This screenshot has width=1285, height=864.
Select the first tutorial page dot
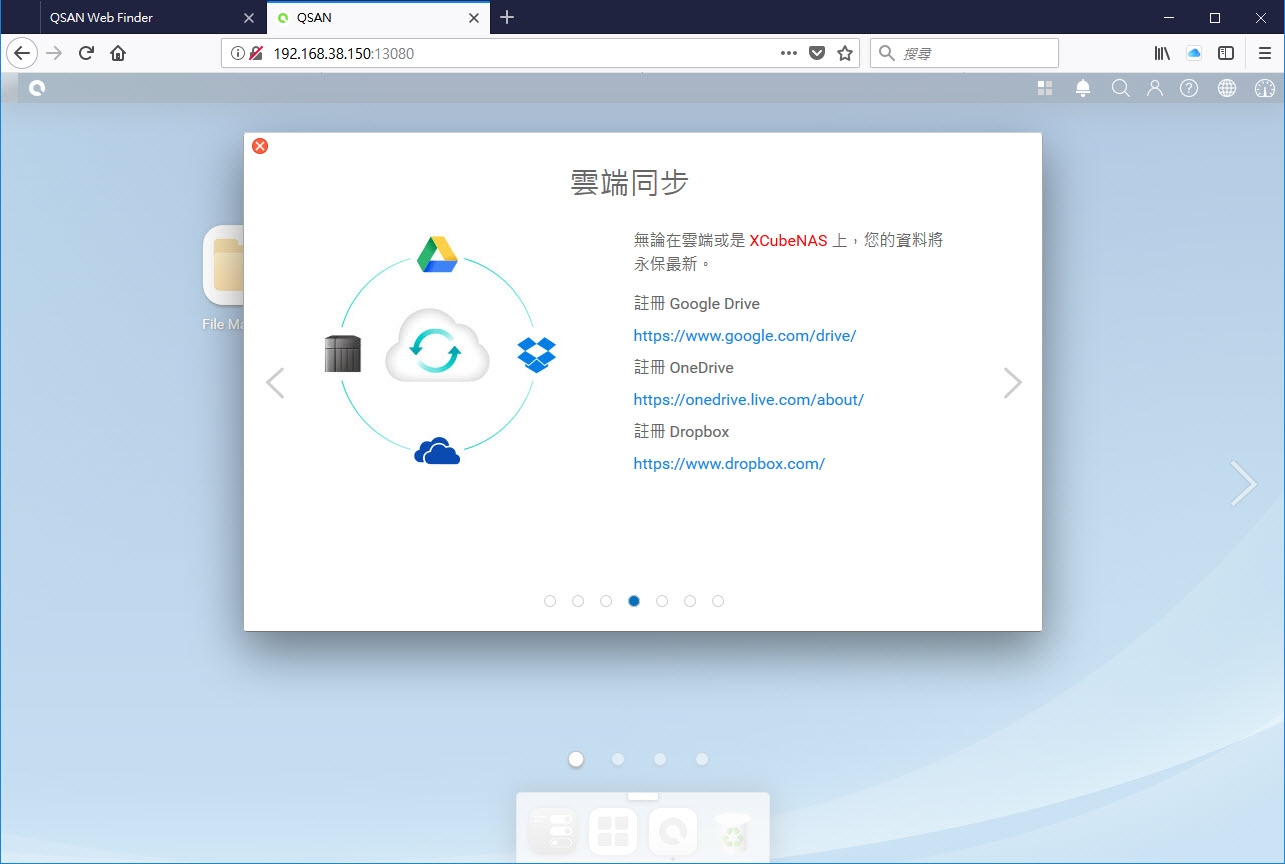(550, 601)
